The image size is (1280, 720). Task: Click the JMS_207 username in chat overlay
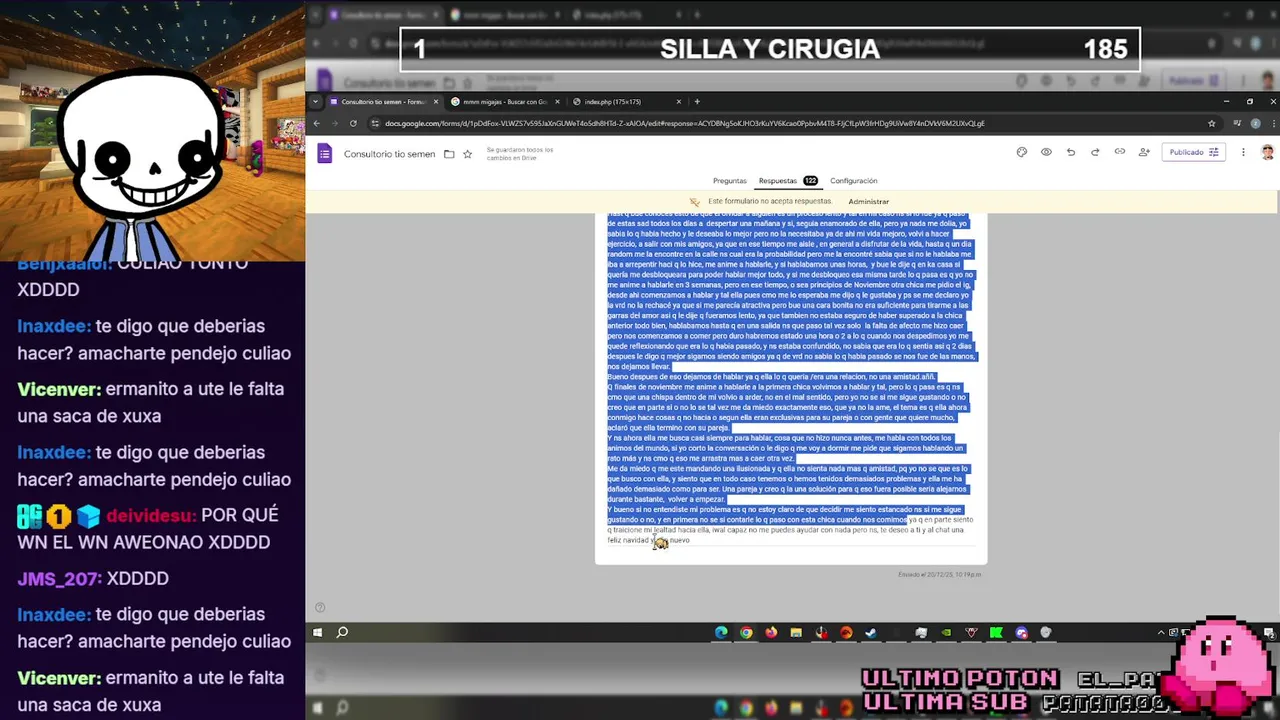(x=59, y=578)
